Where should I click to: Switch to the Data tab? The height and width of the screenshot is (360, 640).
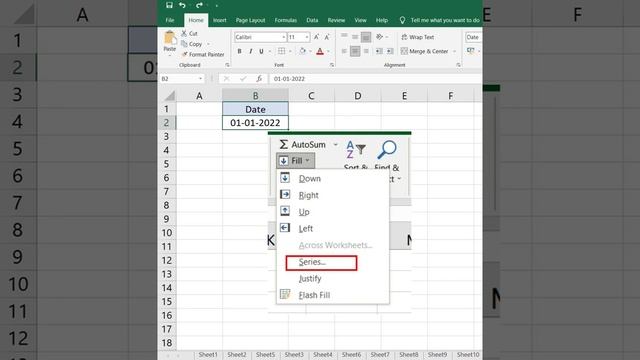(x=312, y=20)
